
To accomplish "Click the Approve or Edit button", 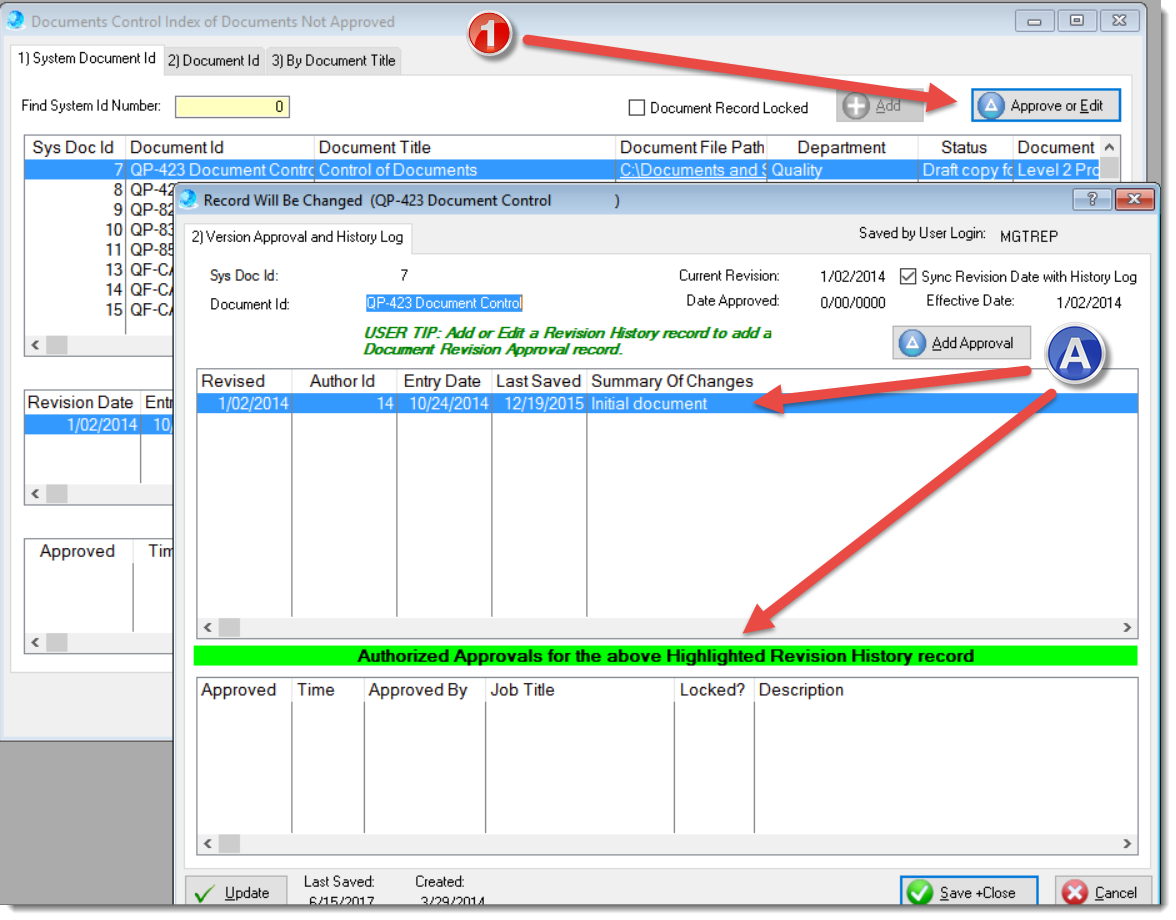I will (1045, 105).
